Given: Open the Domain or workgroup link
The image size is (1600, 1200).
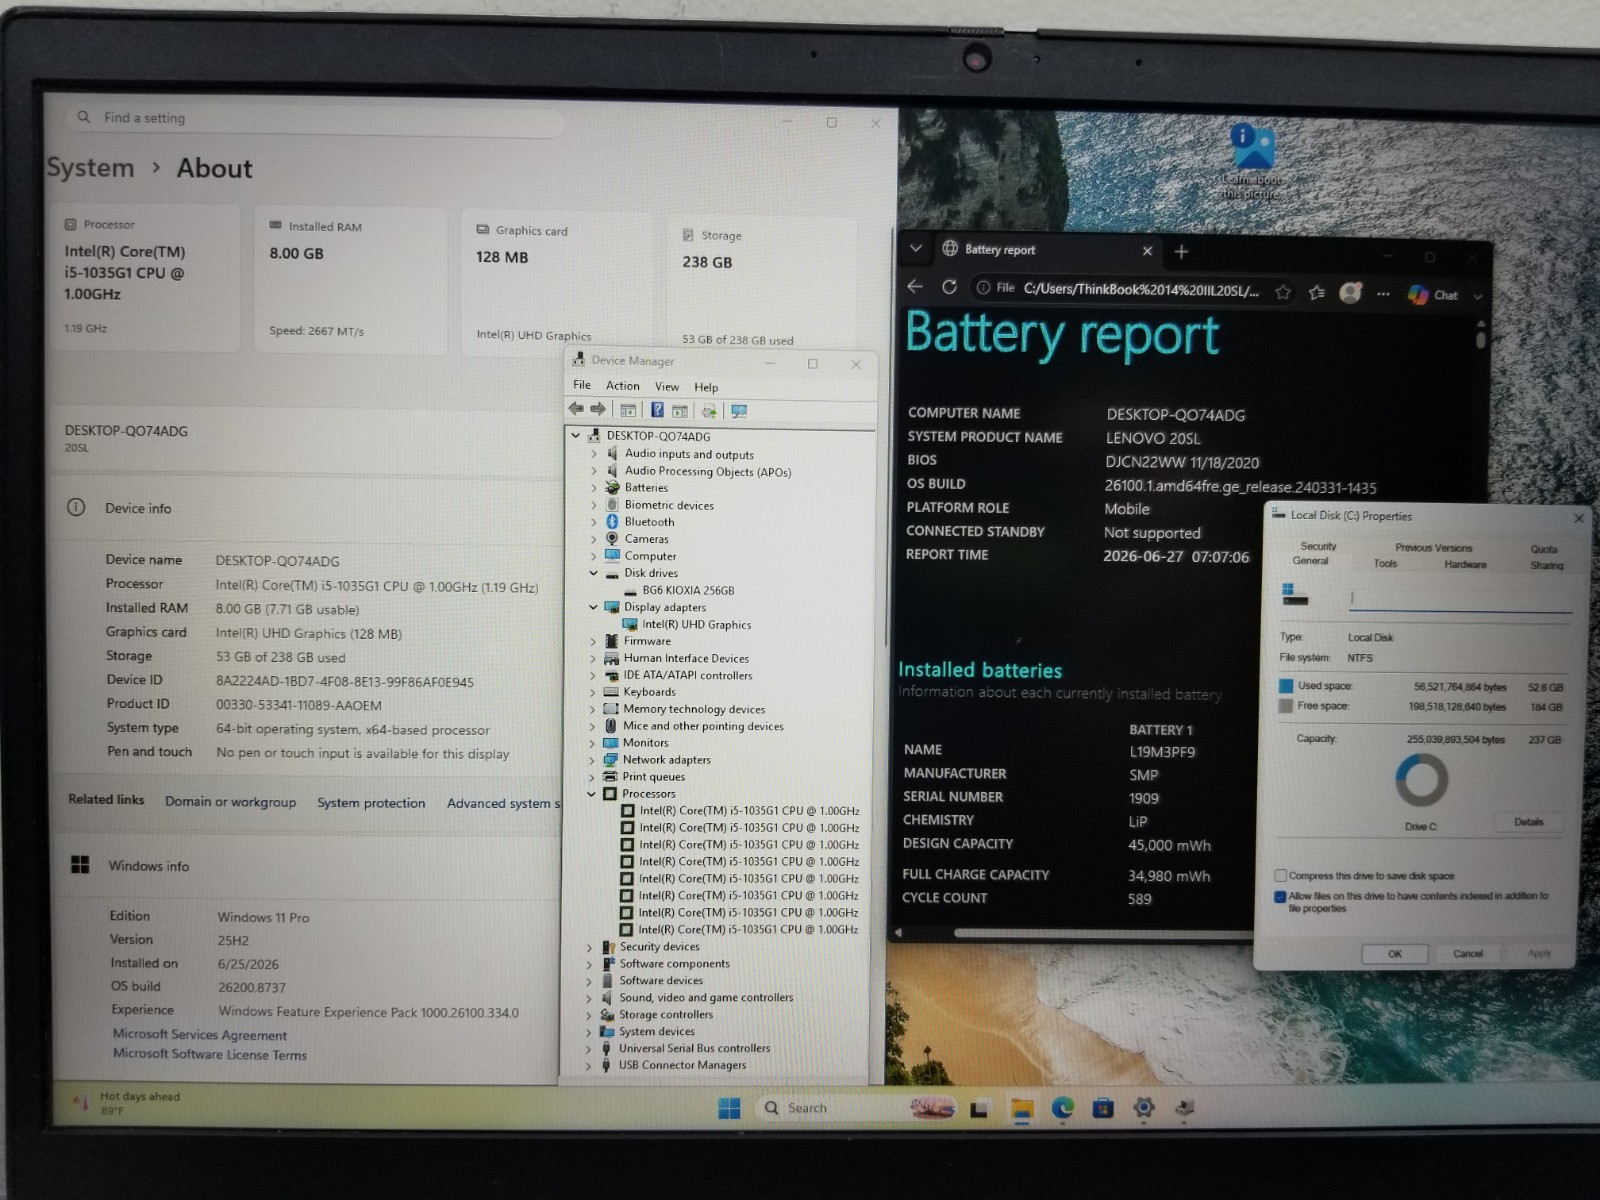Looking at the screenshot, I should pos(230,802).
